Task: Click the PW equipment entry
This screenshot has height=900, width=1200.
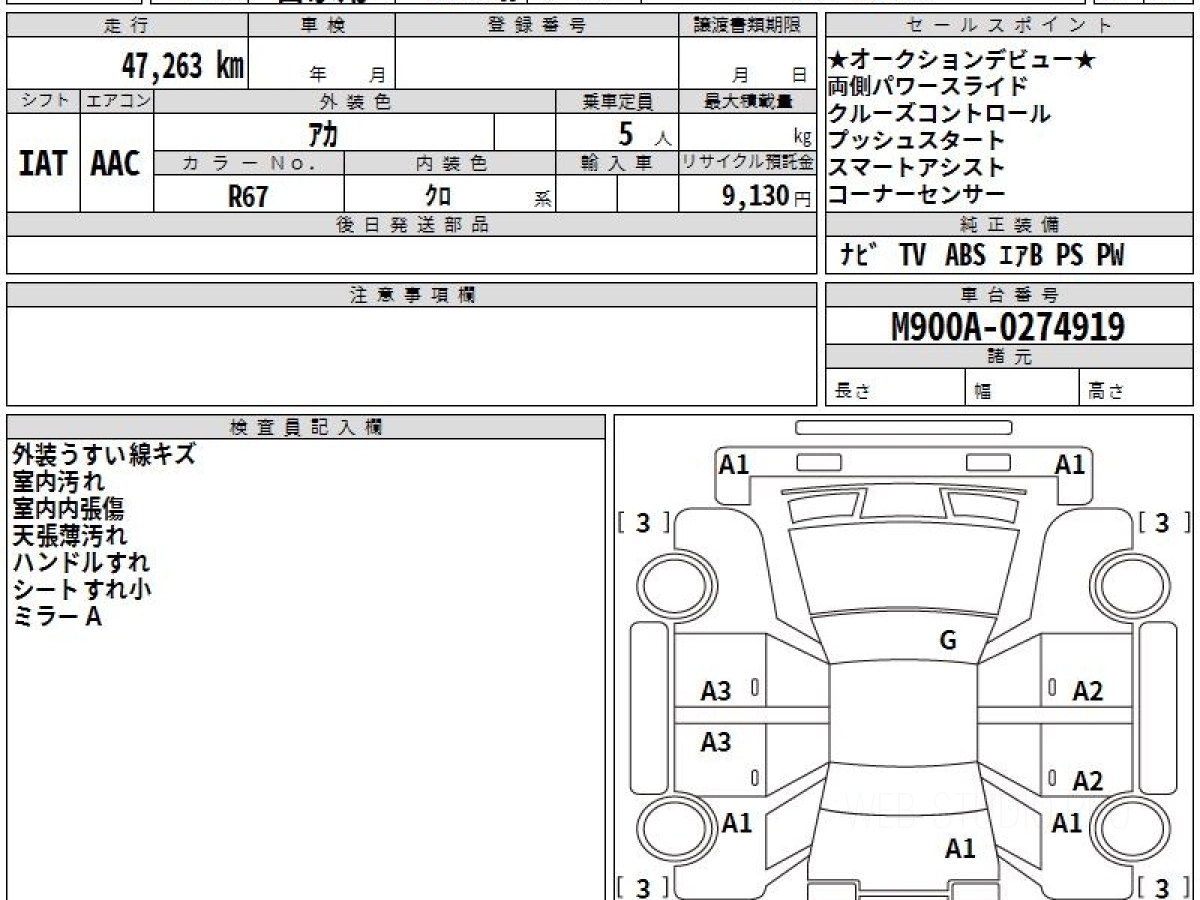Action: [x=1110, y=256]
